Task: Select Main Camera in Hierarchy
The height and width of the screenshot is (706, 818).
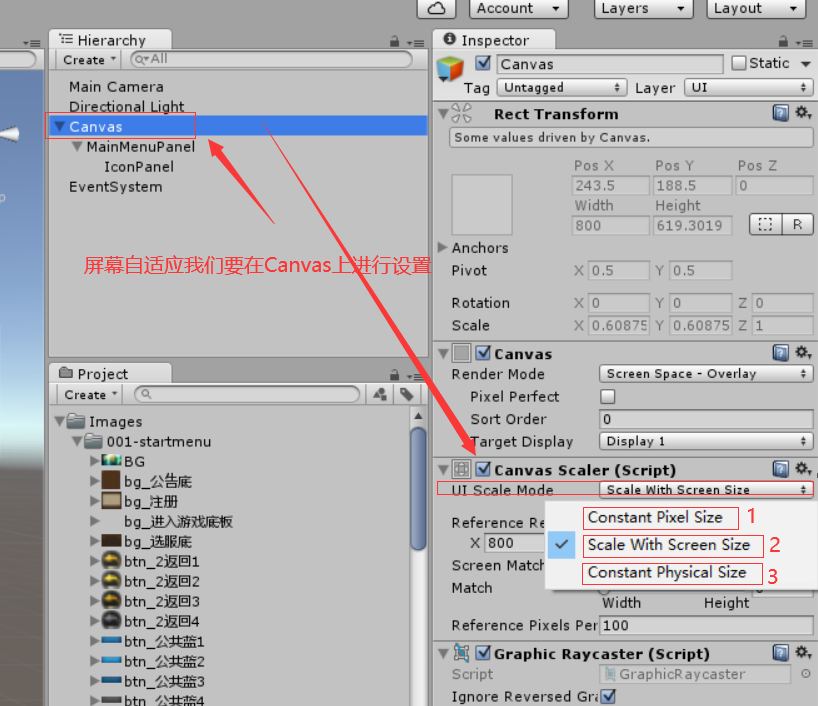Action: point(116,87)
